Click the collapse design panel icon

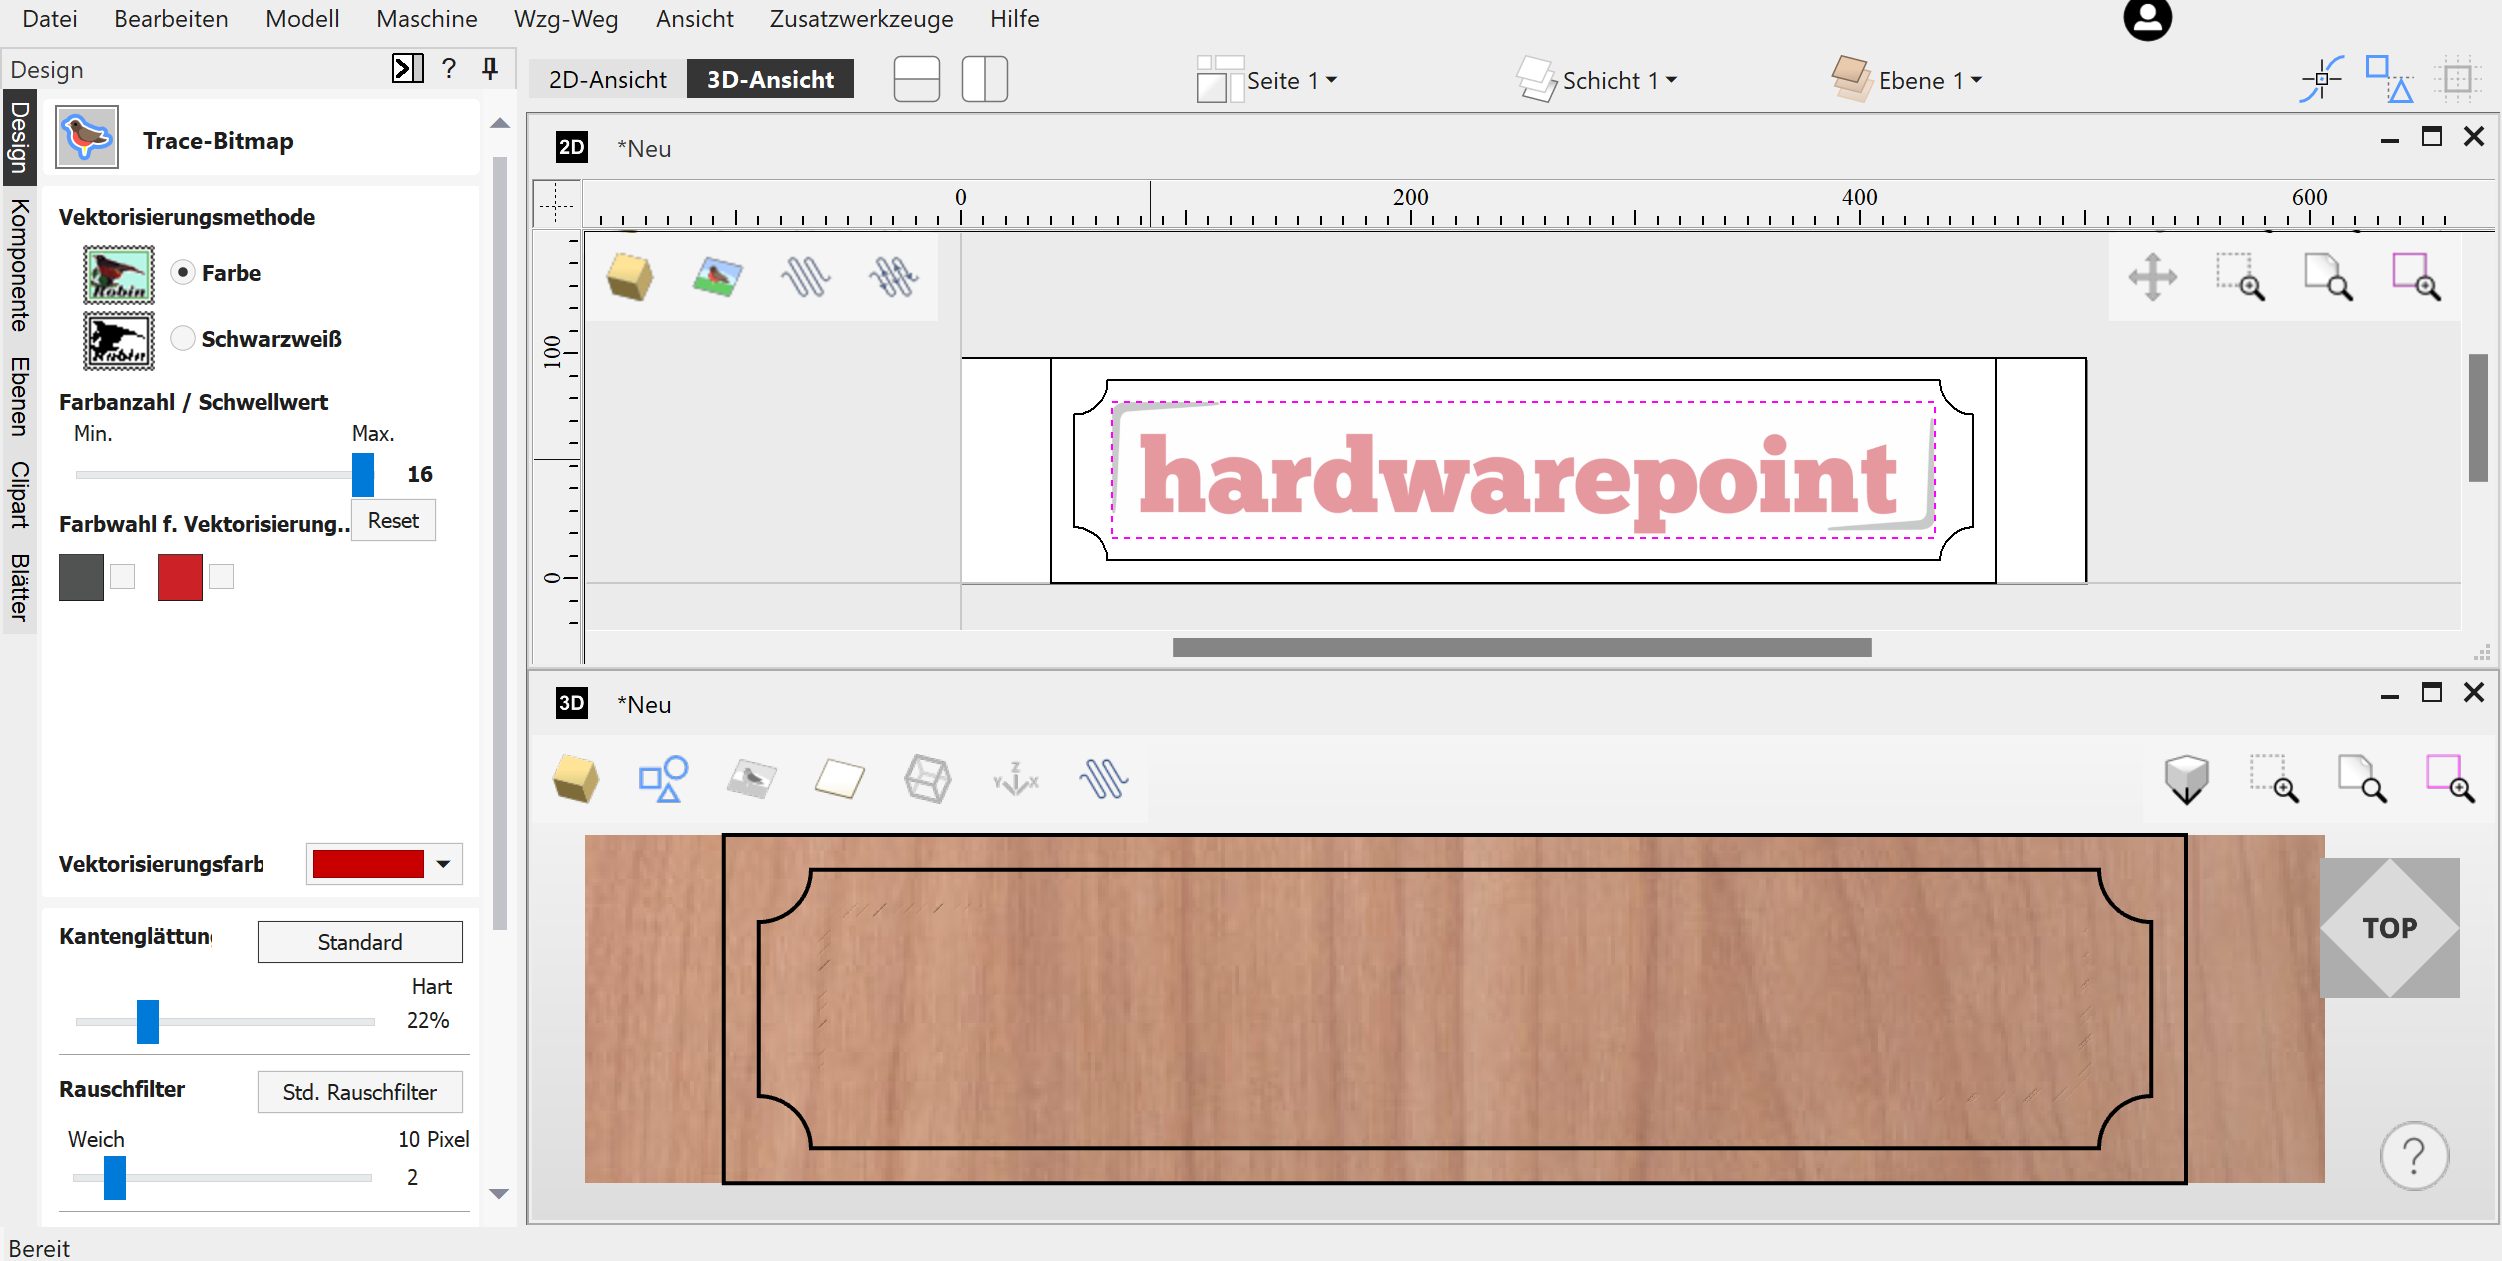406,68
